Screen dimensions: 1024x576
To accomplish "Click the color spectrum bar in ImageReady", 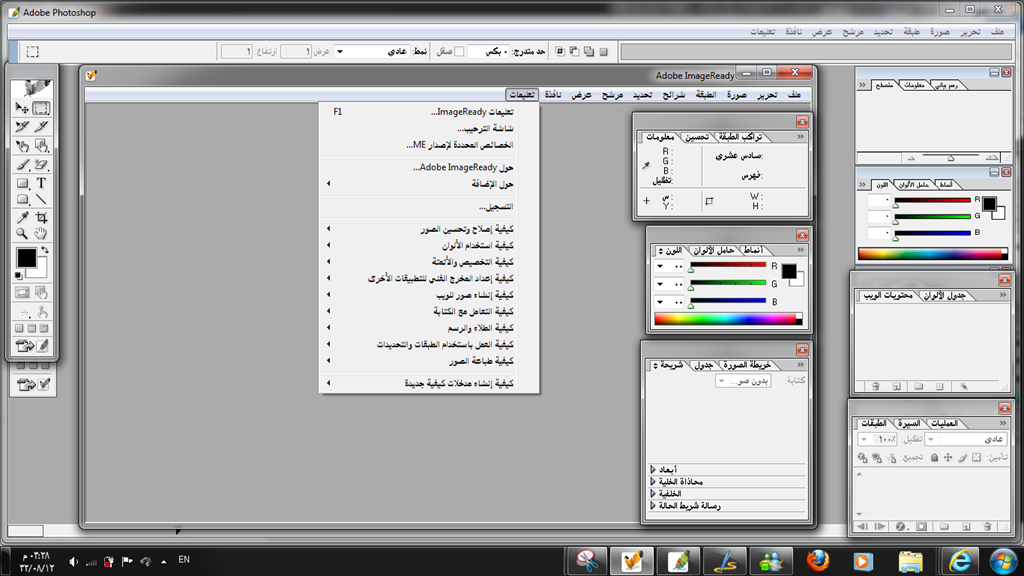I will [x=728, y=319].
